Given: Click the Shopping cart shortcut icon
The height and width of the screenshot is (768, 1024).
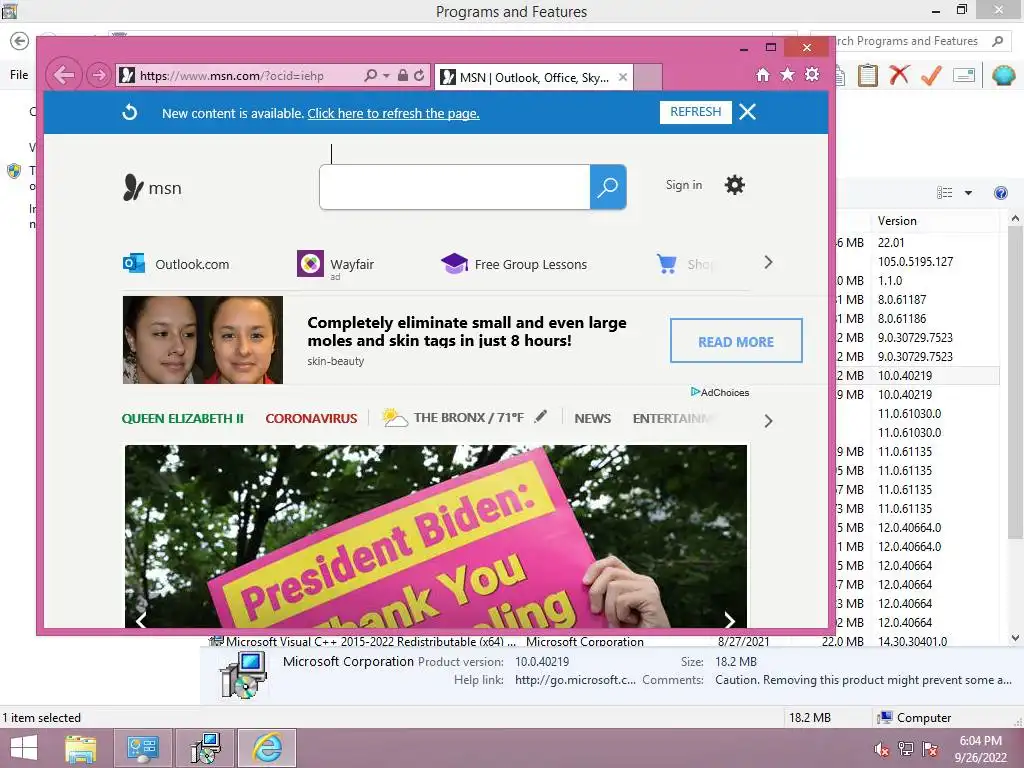Looking at the screenshot, I should tap(667, 263).
